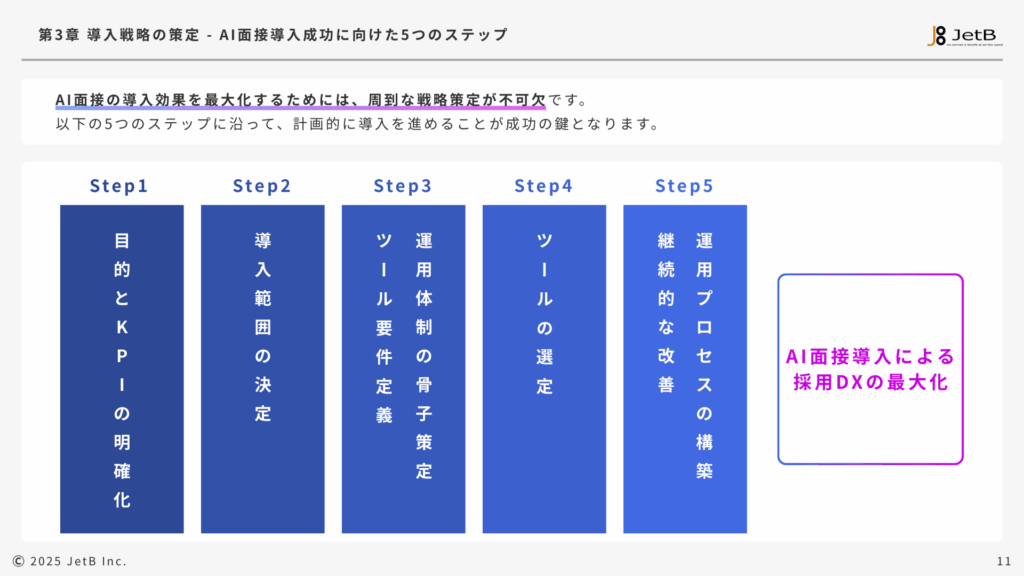Click the AI面接導入による採用DXの最大化 outlined box
This screenshot has height=576, width=1024.
(x=870, y=369)
